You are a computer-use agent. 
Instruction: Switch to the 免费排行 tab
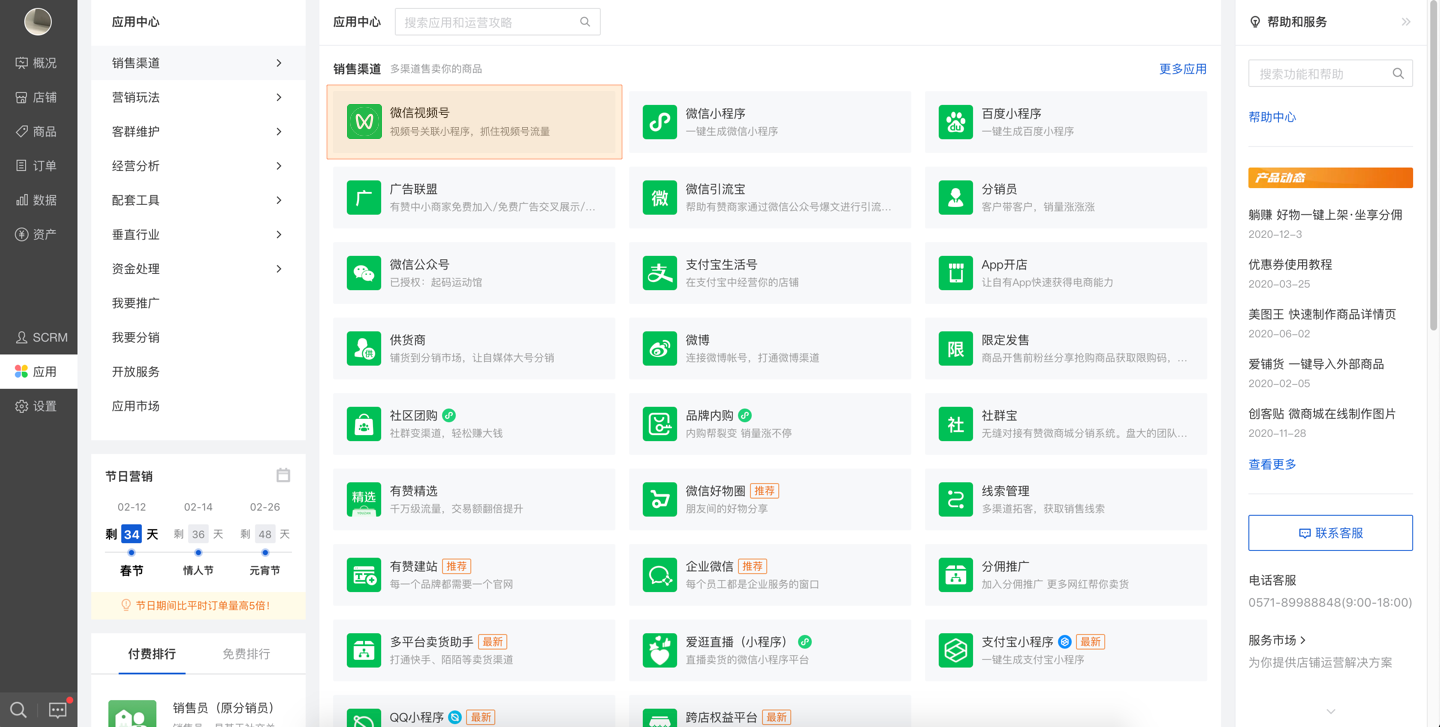(246, 654)
